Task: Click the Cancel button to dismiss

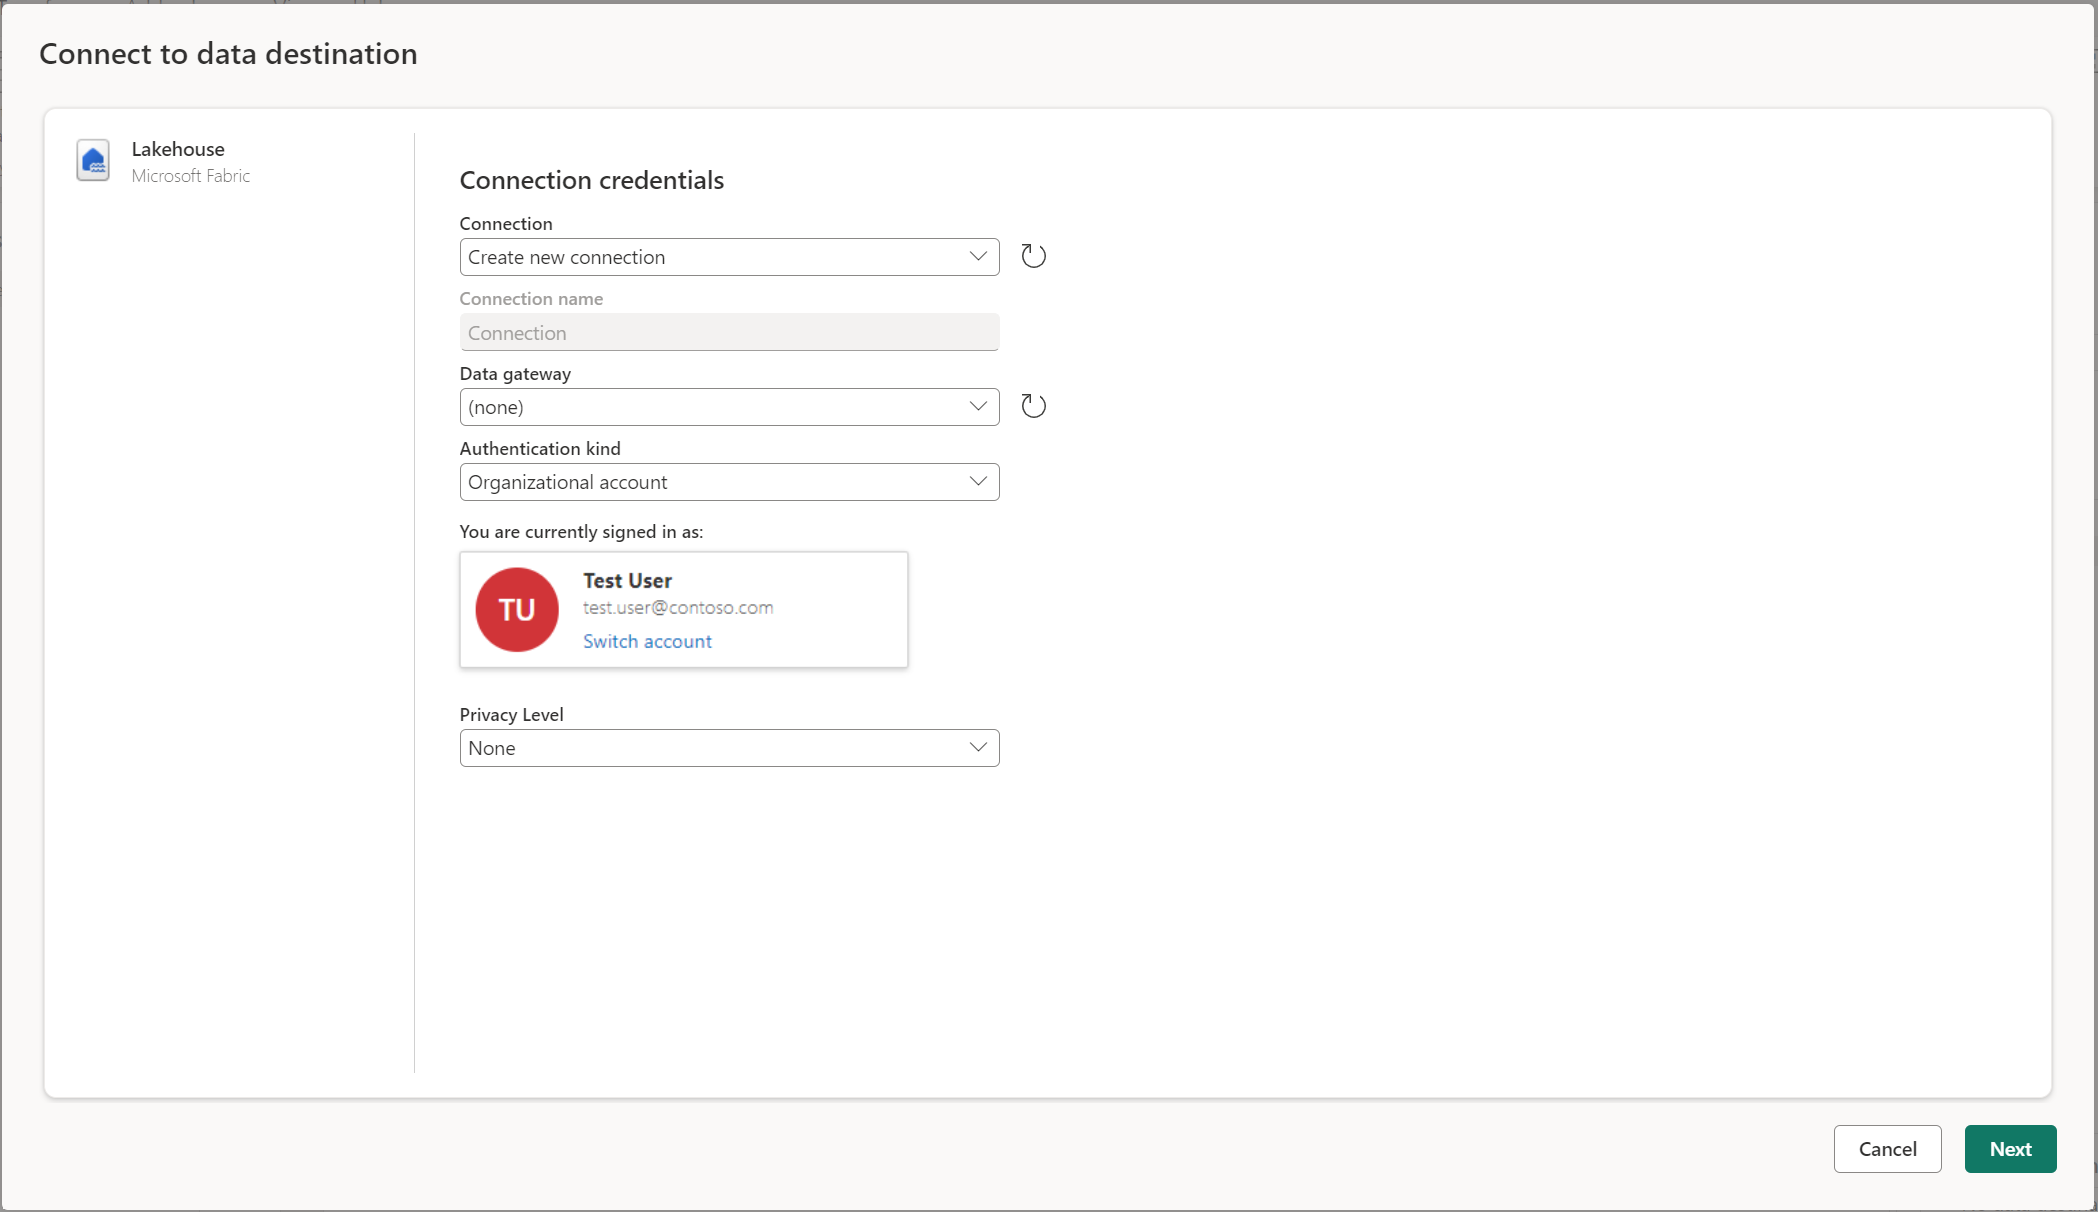Action: [1887, 1149]
